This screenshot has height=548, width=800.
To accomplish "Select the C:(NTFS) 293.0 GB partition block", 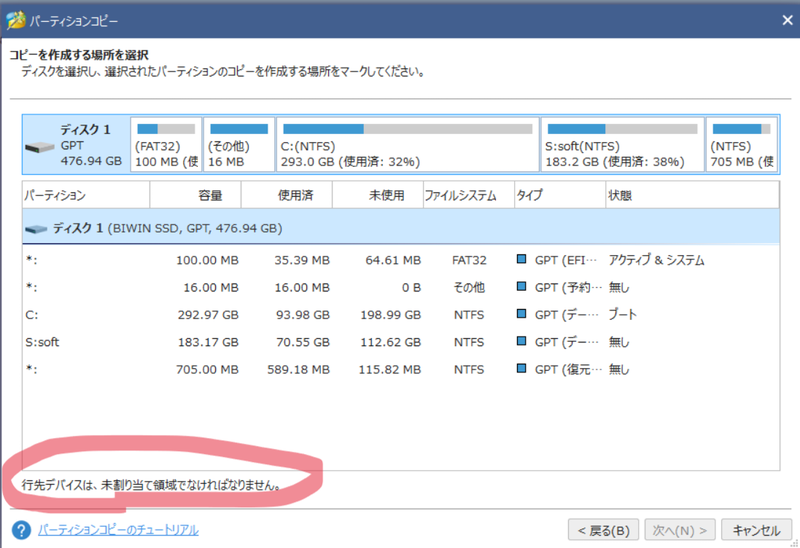I will pyautogui.click(x=408, y=145).
